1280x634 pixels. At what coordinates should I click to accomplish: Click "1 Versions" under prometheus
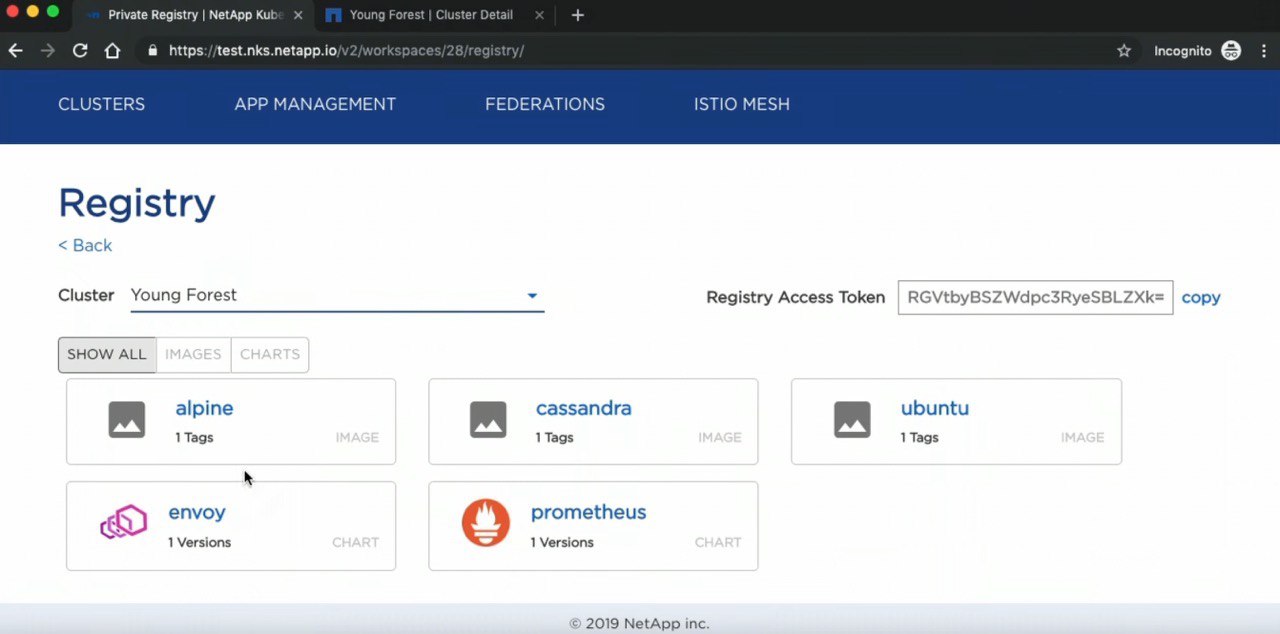click(562, 542)
